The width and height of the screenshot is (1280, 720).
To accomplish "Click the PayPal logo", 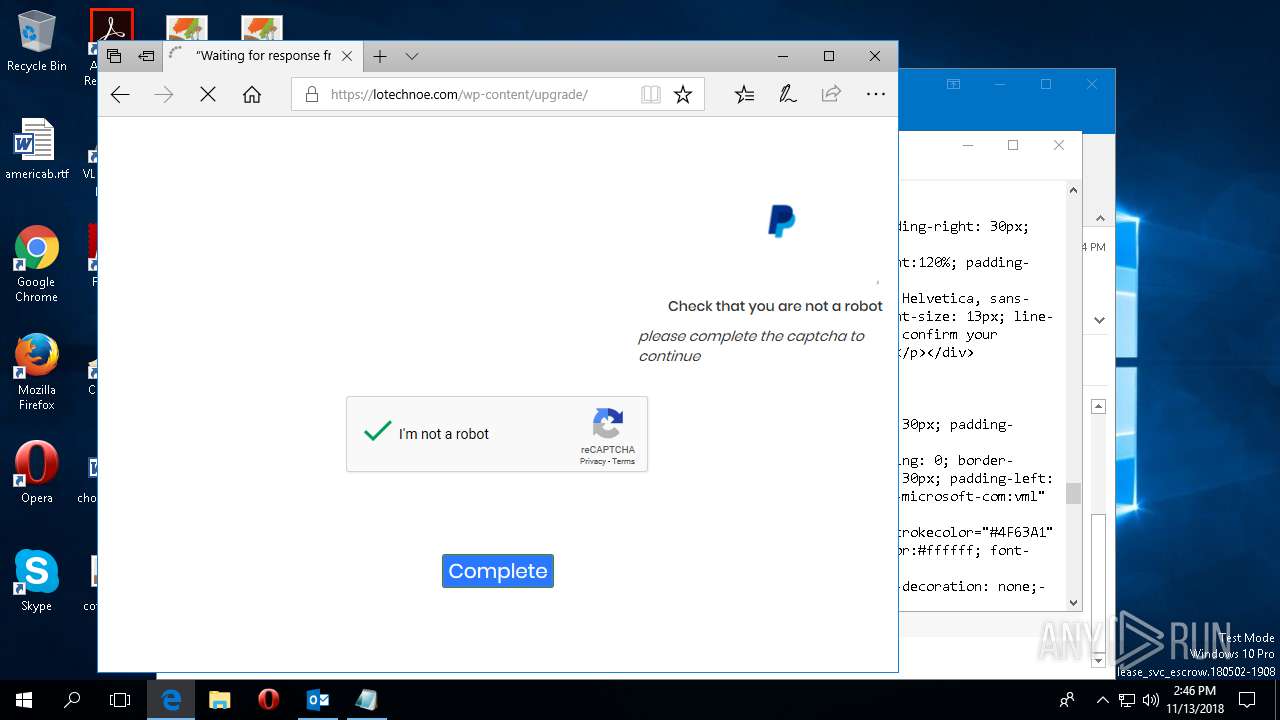I will [x=781, y=221].
